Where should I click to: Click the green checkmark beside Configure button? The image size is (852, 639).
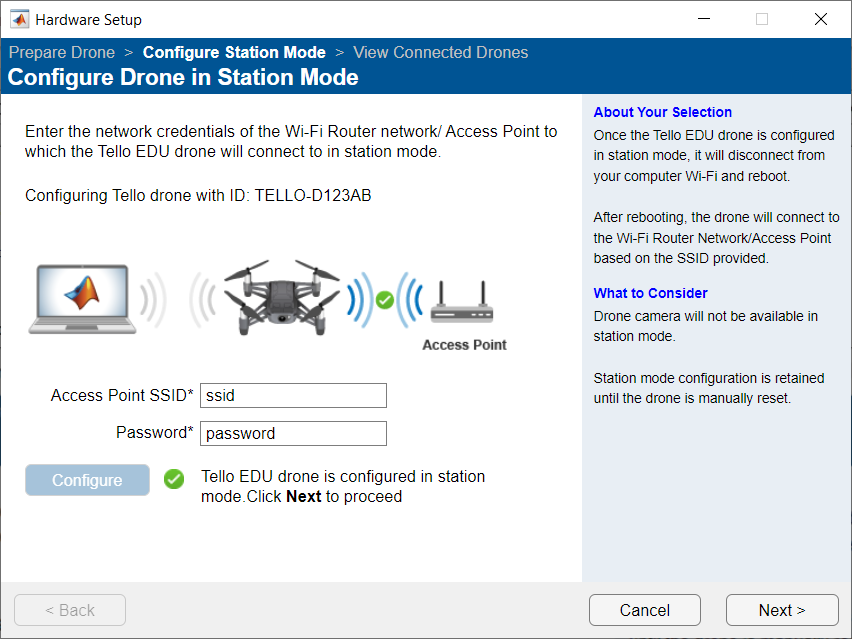[173, 480]
